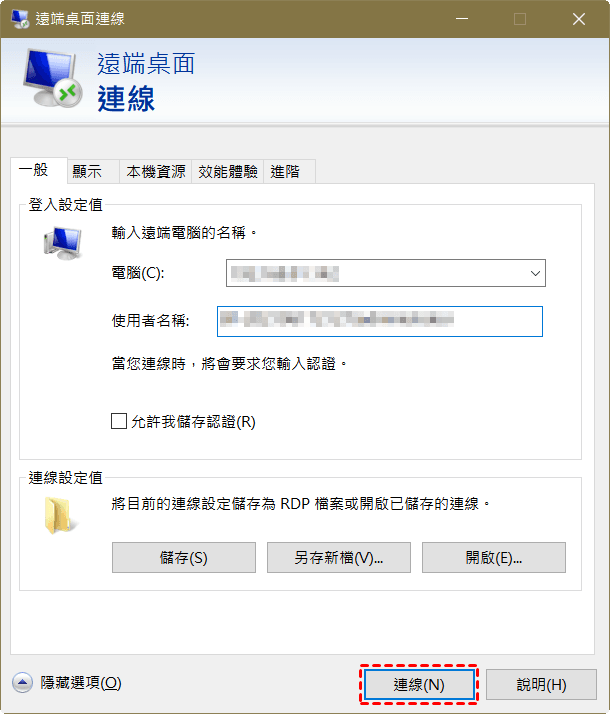
Task: Expand the 電腦 combo box arrow
Action: [535, 273]
